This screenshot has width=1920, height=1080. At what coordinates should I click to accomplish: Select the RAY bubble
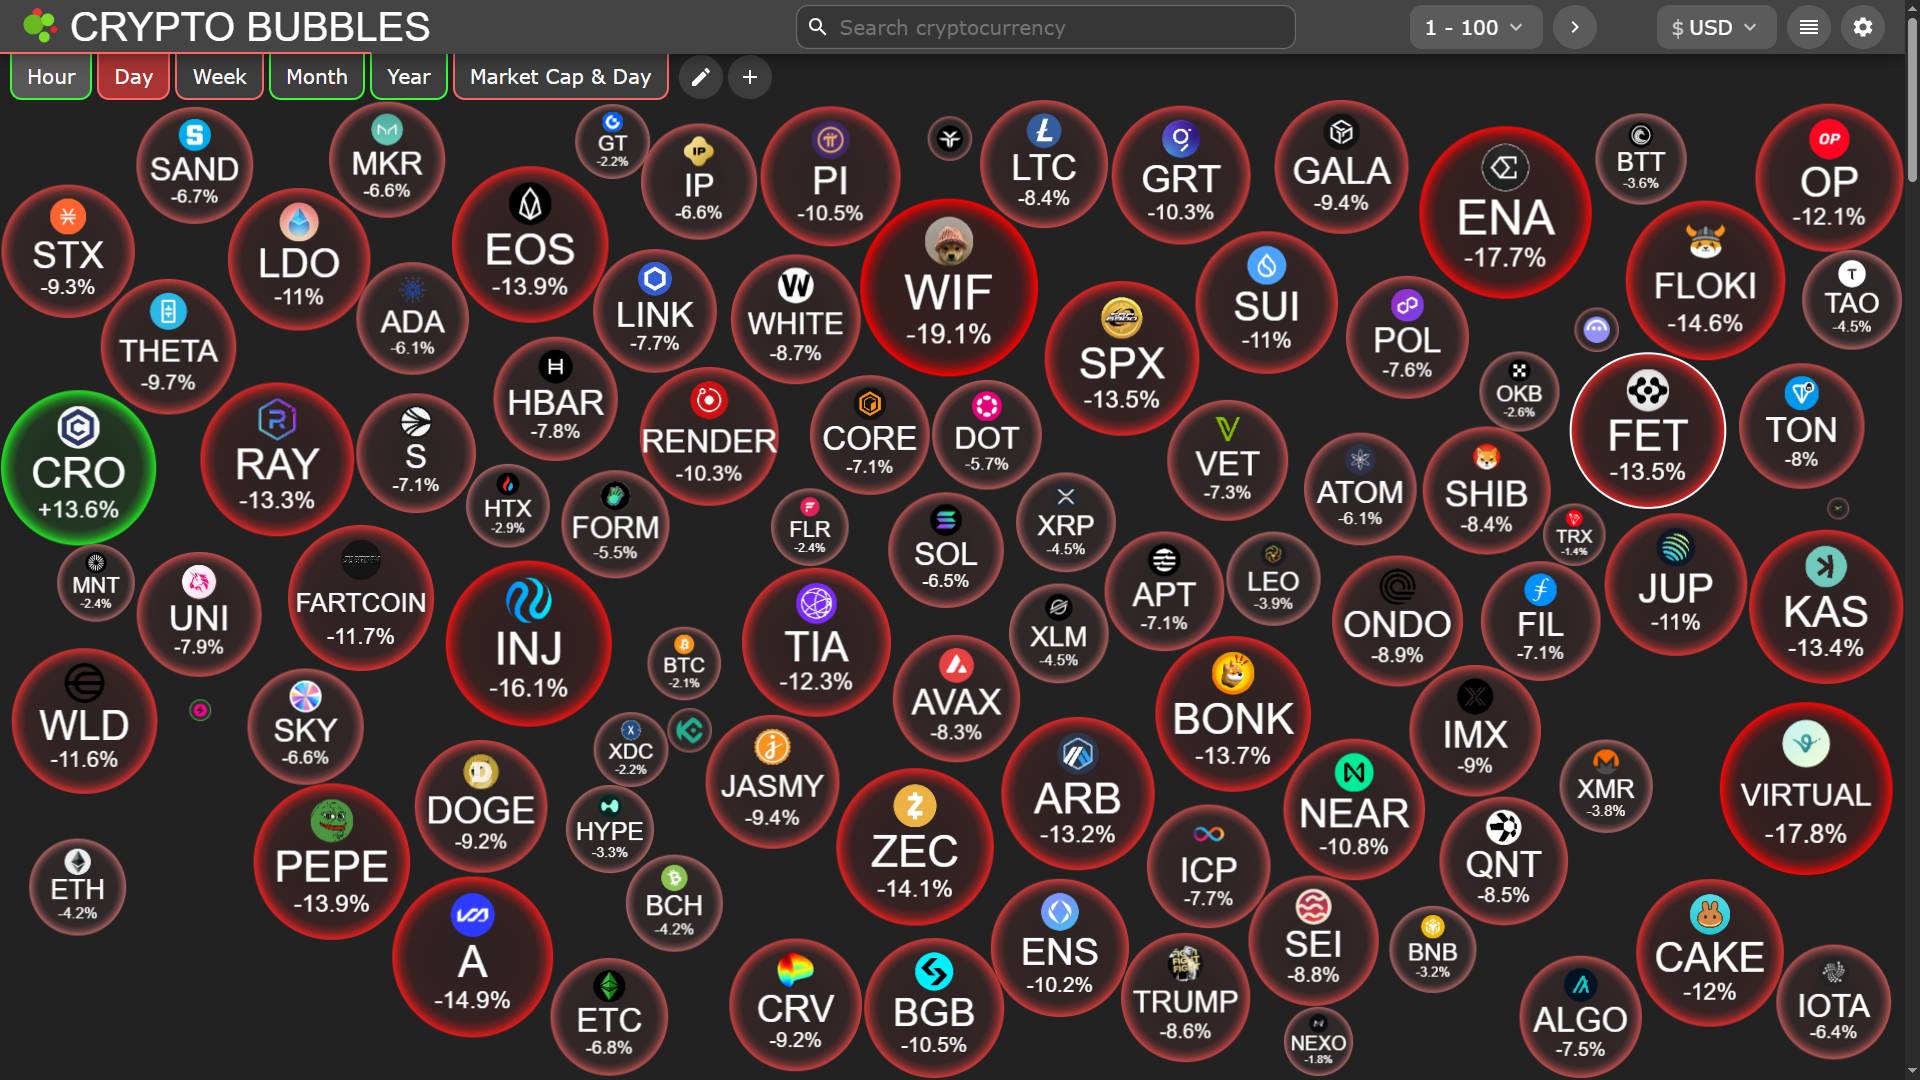point(277,459)
